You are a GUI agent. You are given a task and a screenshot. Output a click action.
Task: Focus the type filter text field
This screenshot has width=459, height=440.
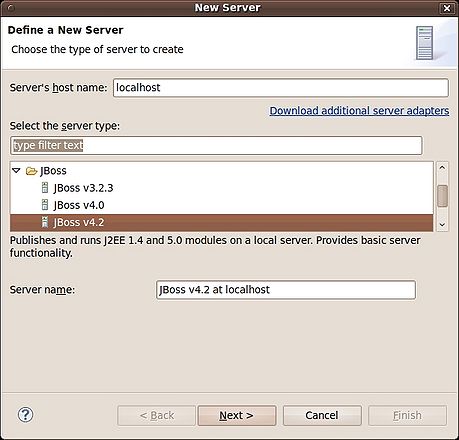coord(216,145)
